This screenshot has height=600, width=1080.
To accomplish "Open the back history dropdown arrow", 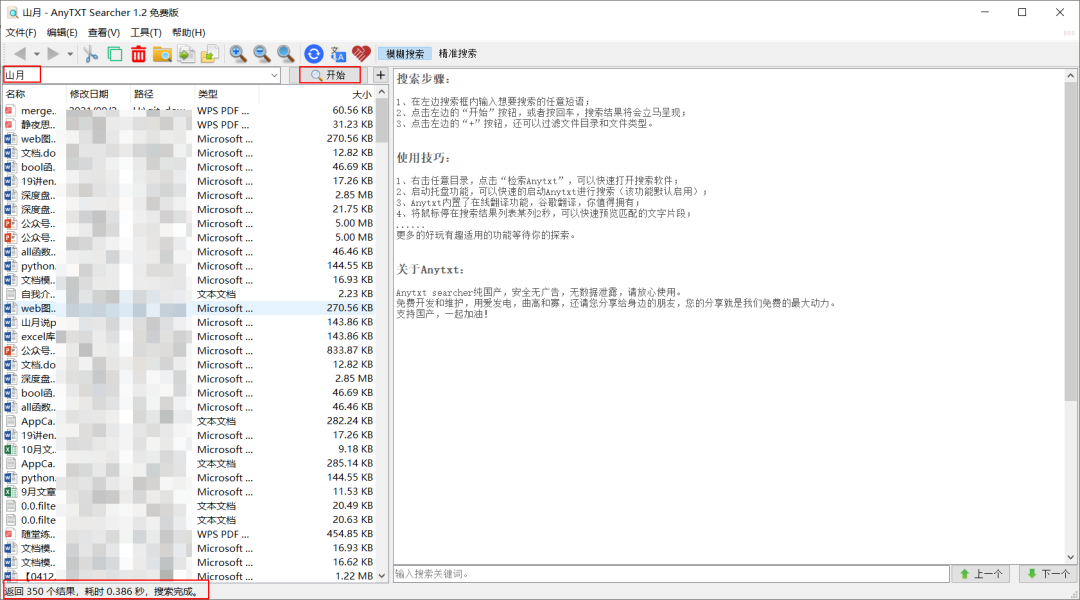I will [37, 54].
